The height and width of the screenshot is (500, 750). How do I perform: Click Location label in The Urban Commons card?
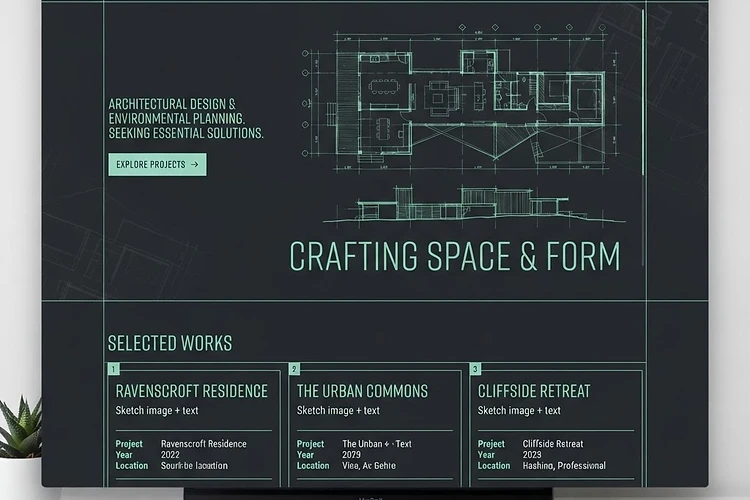[313, 466]
